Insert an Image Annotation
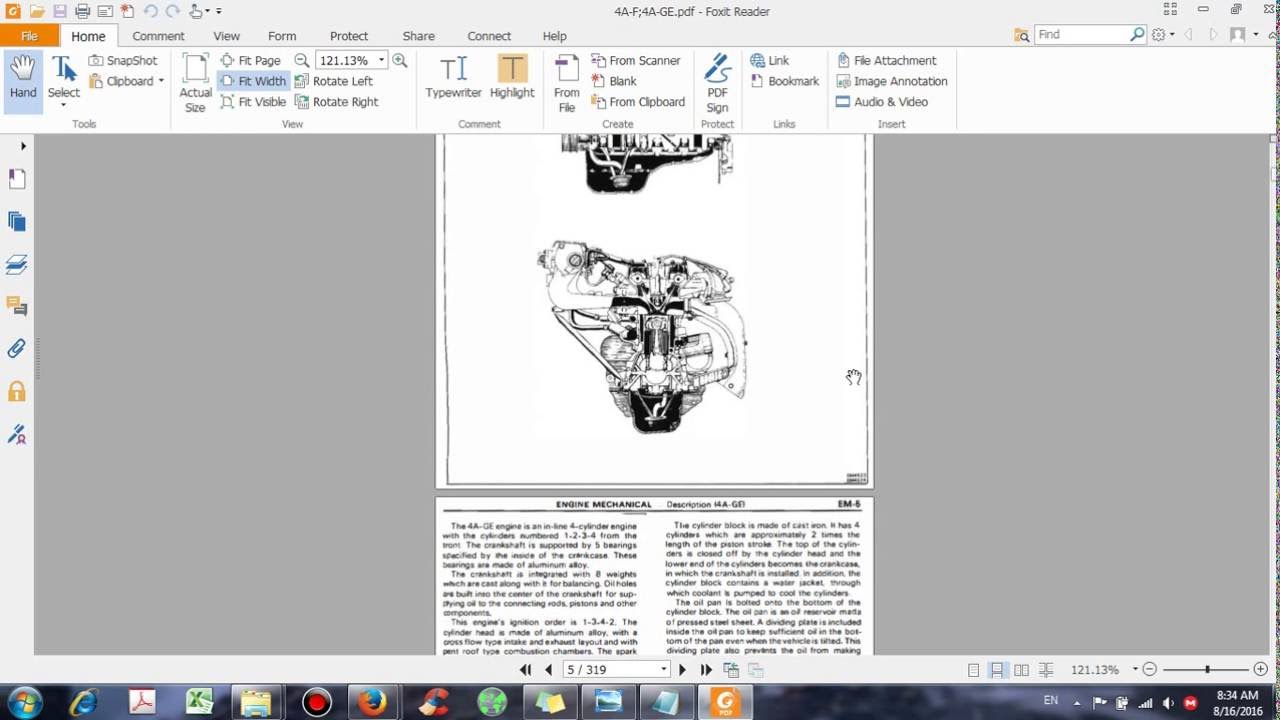The height and width of the screenshot is (720, 1280). pos(891,81)
